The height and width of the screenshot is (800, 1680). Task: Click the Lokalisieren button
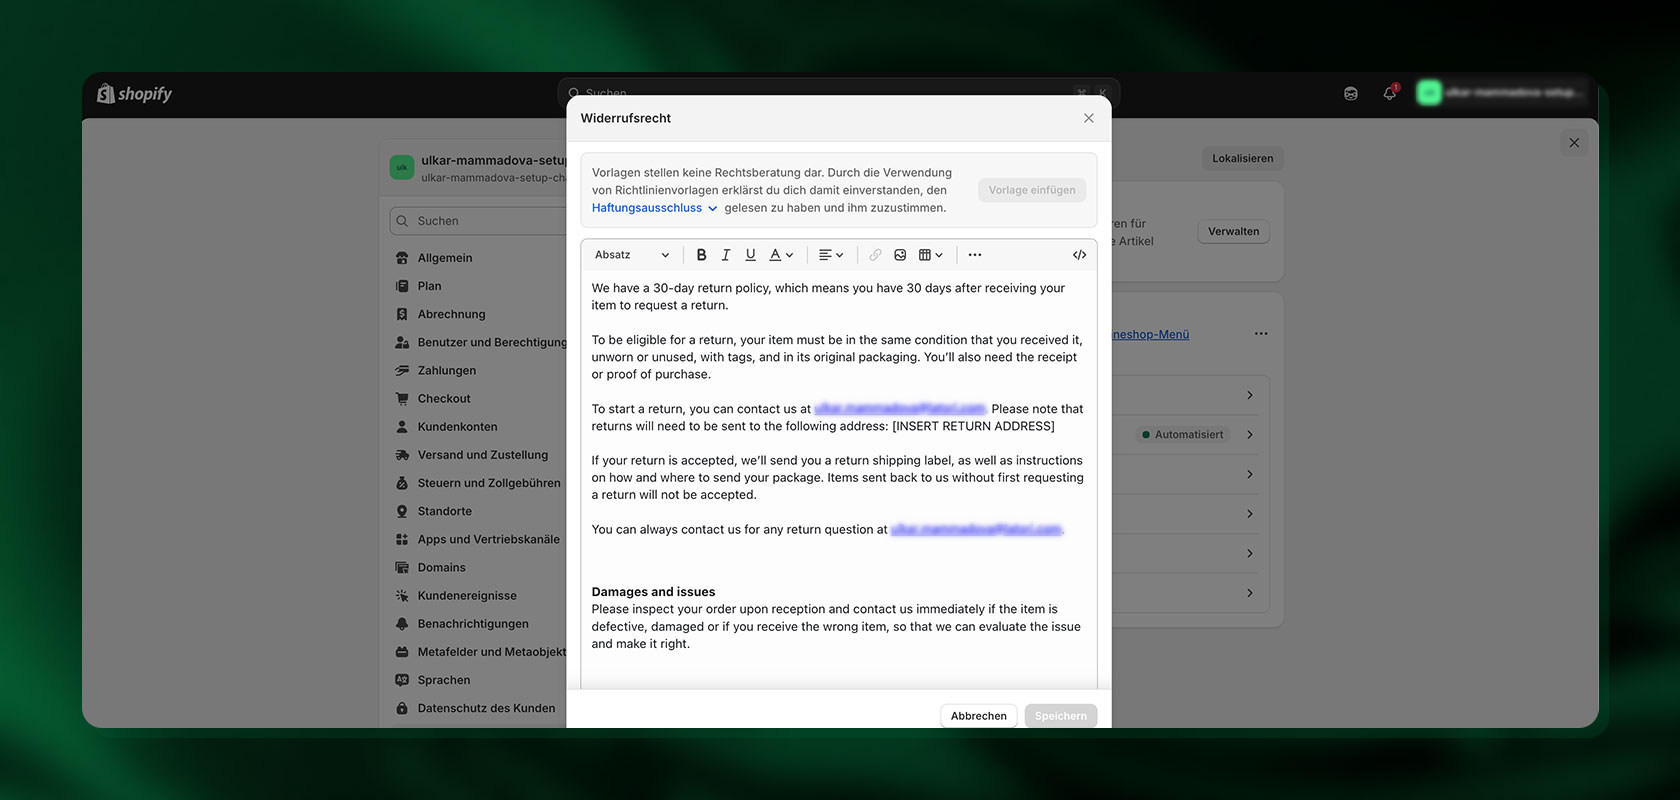point(1242,158)
